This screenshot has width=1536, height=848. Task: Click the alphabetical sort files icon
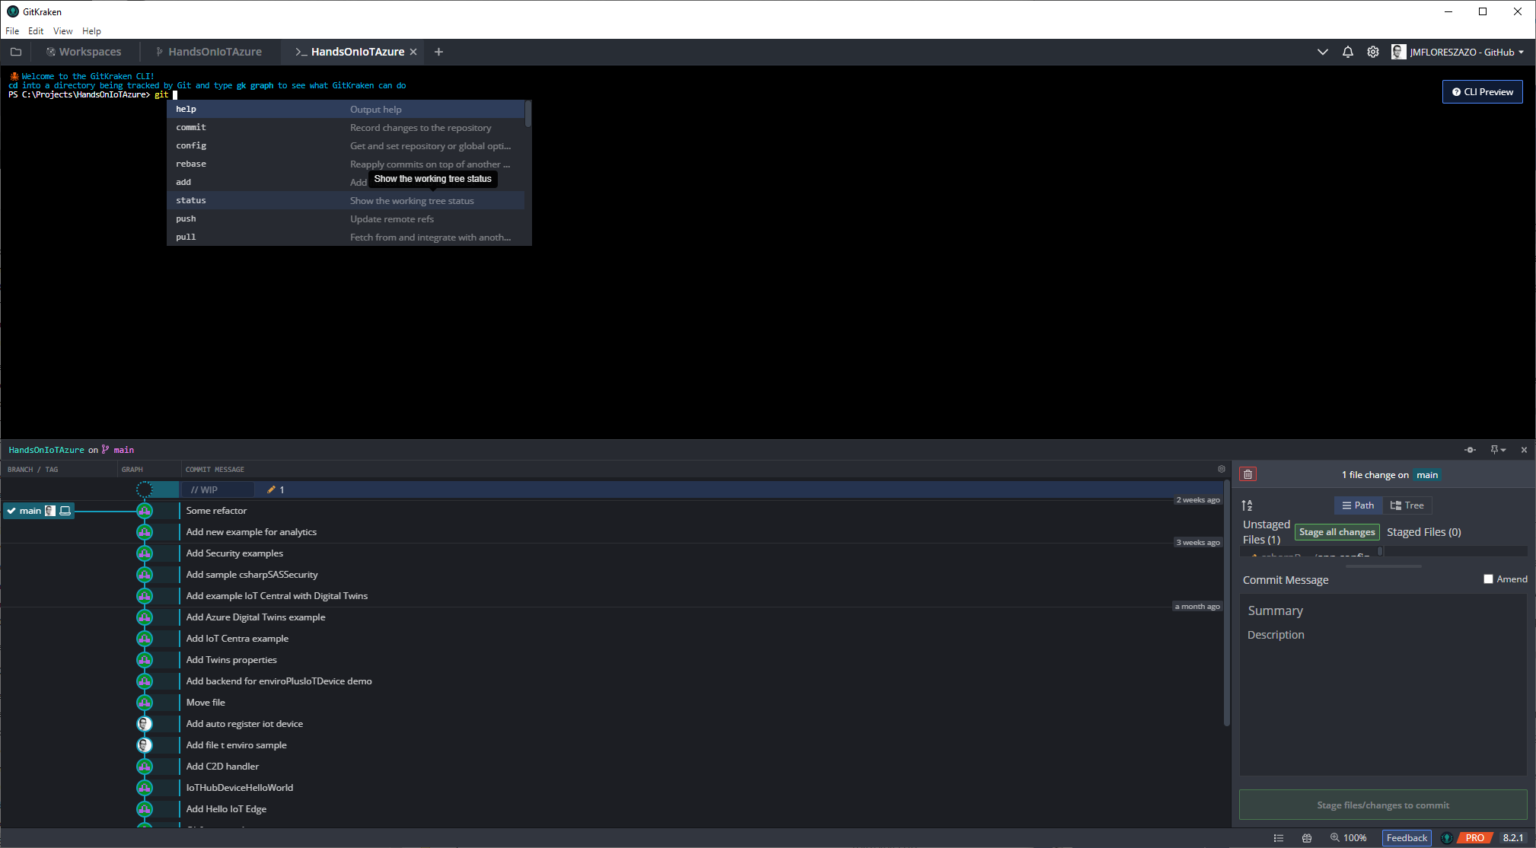coord(1247,506)
